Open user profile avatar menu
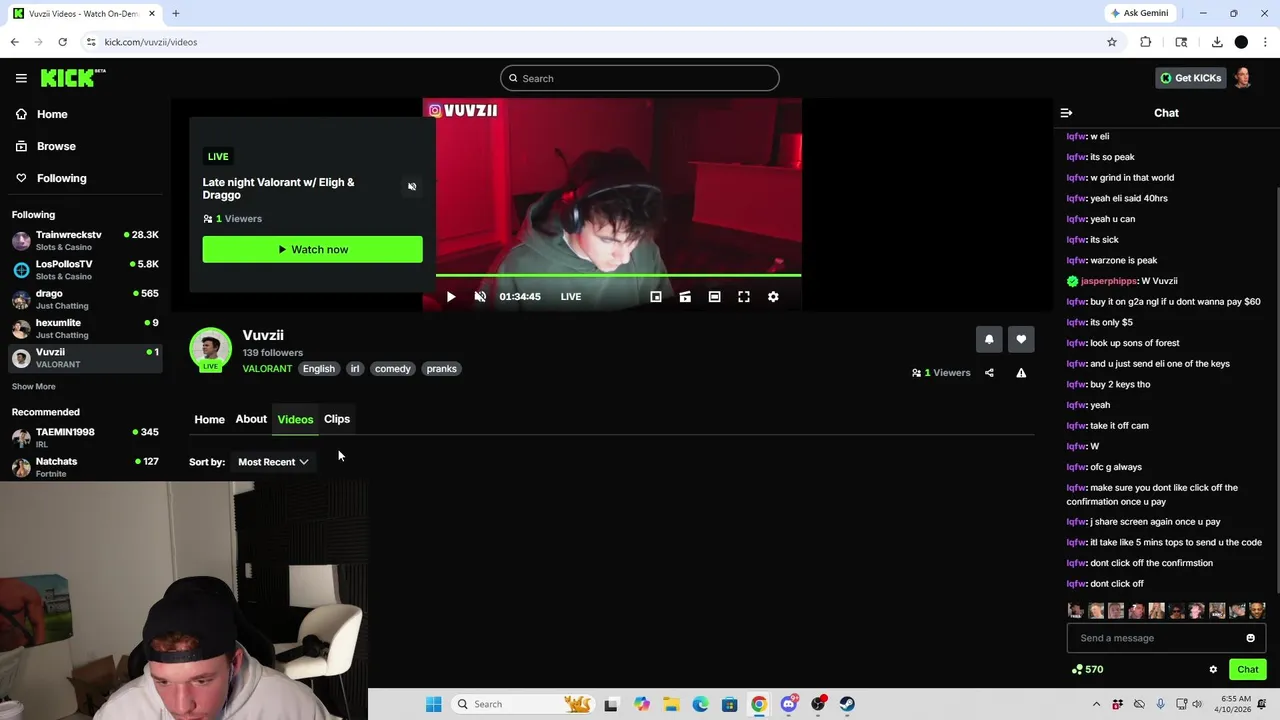The image size is (1280, 720). (x=1243, y=78)
